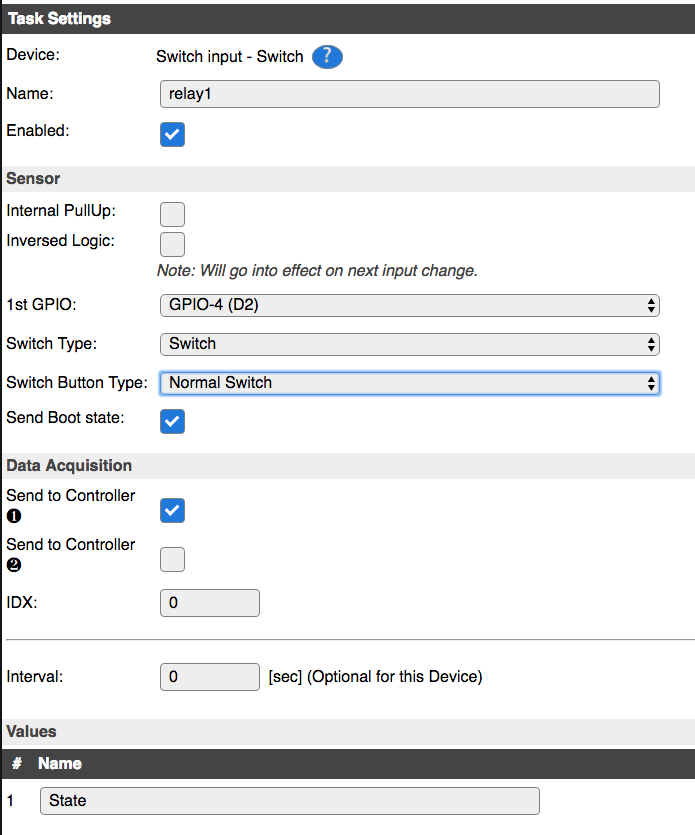Viewport: 695px width, 835px height.
Task: Edit the State value name
Action: [289, 800]
